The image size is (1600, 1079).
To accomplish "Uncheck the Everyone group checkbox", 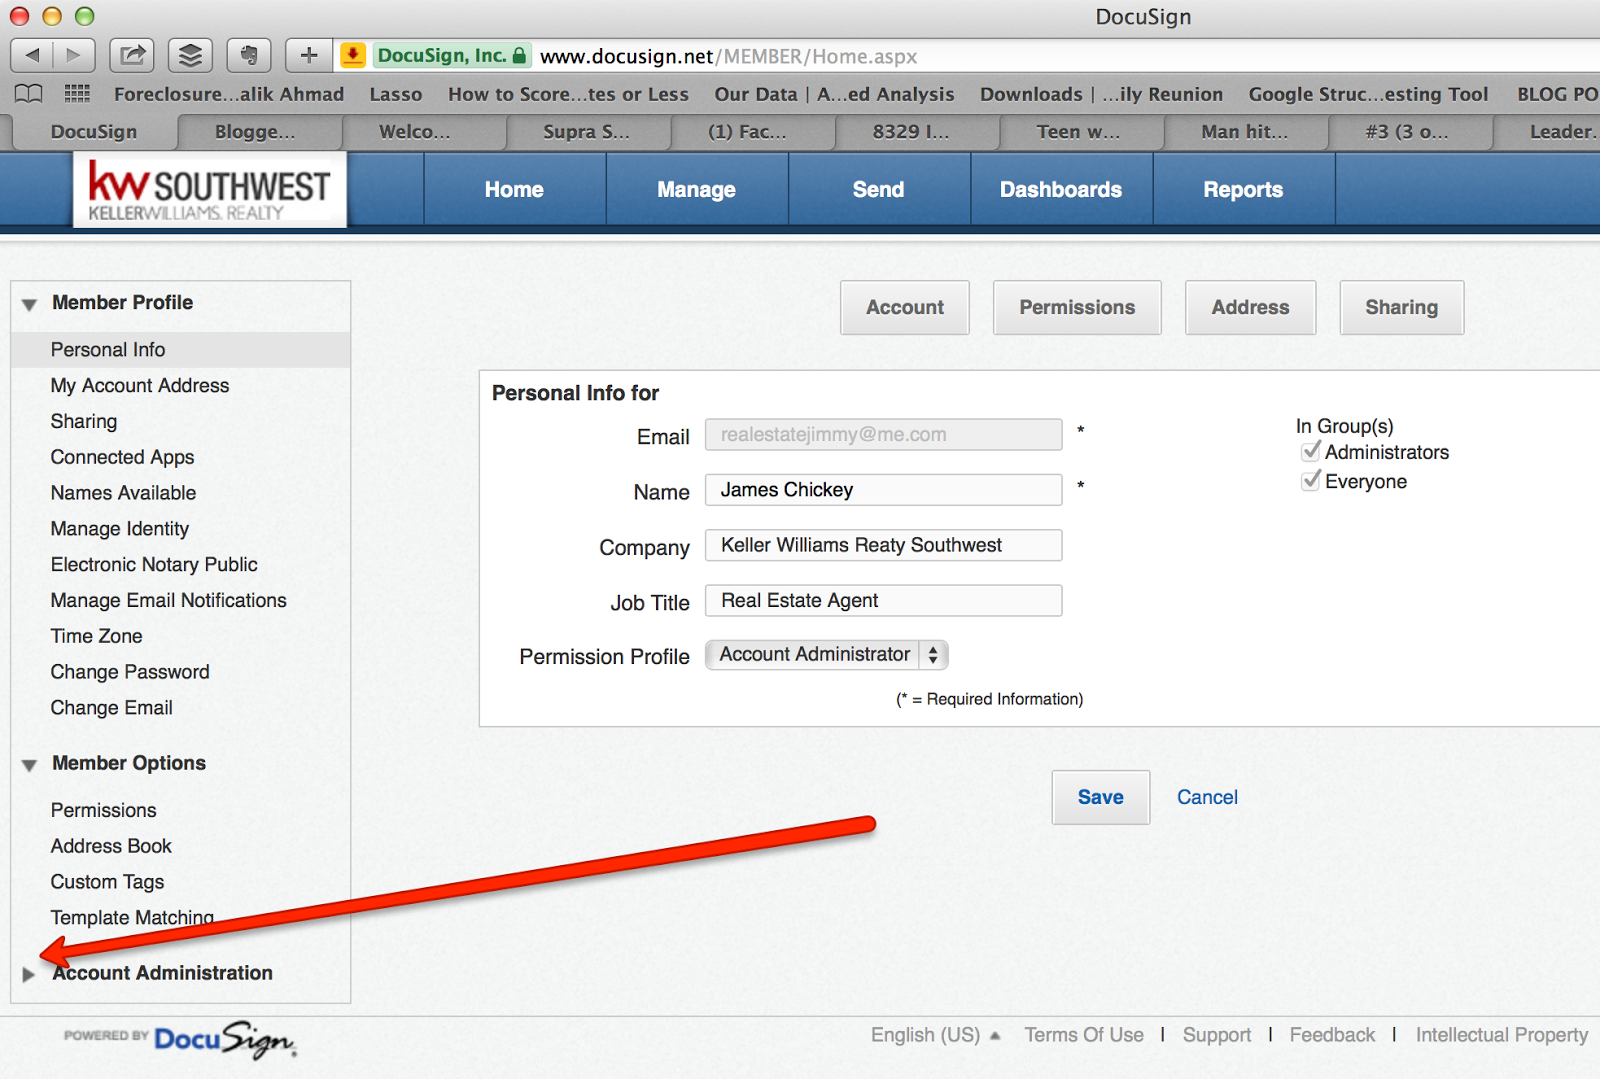I will (x=1312, y=481).
